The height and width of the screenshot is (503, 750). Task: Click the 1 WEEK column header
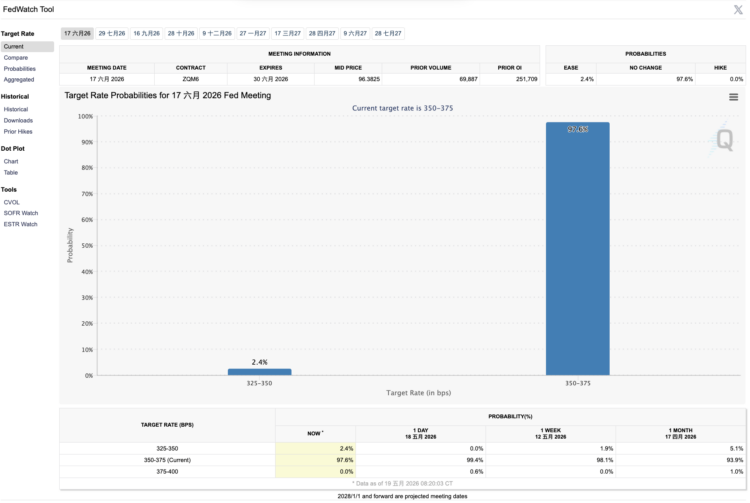551,434
